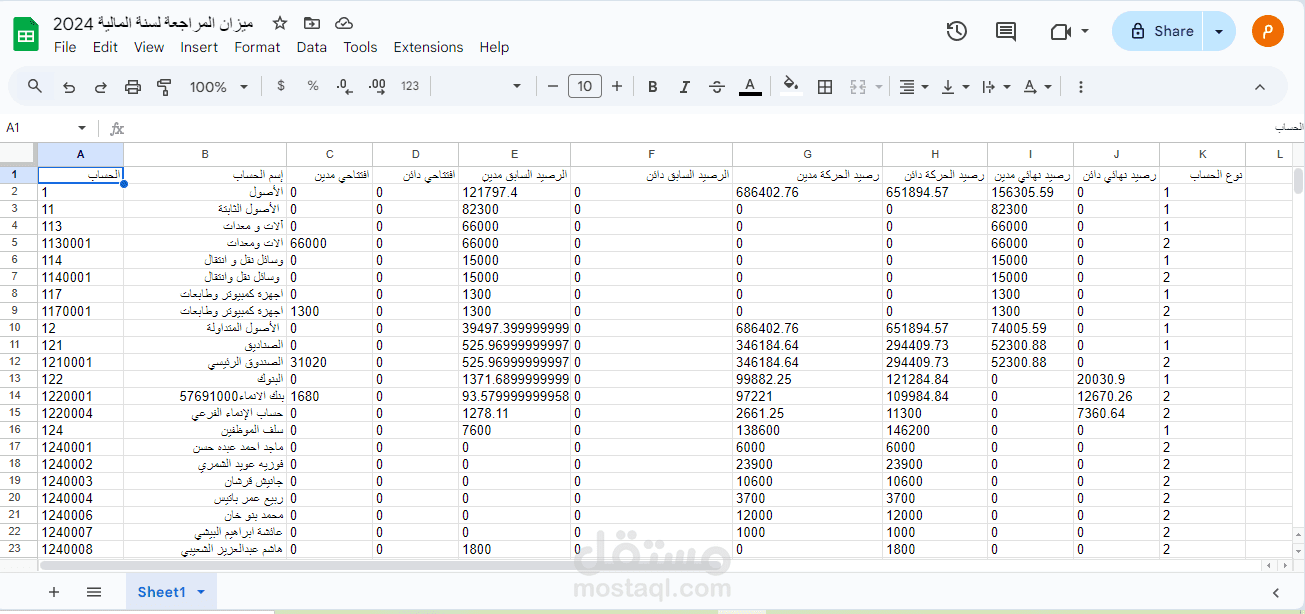This screenshot has width=1305, height=614.
Task: Click cell with value 20030.9
Action: pyautogui.click(x=1117, y=379)
